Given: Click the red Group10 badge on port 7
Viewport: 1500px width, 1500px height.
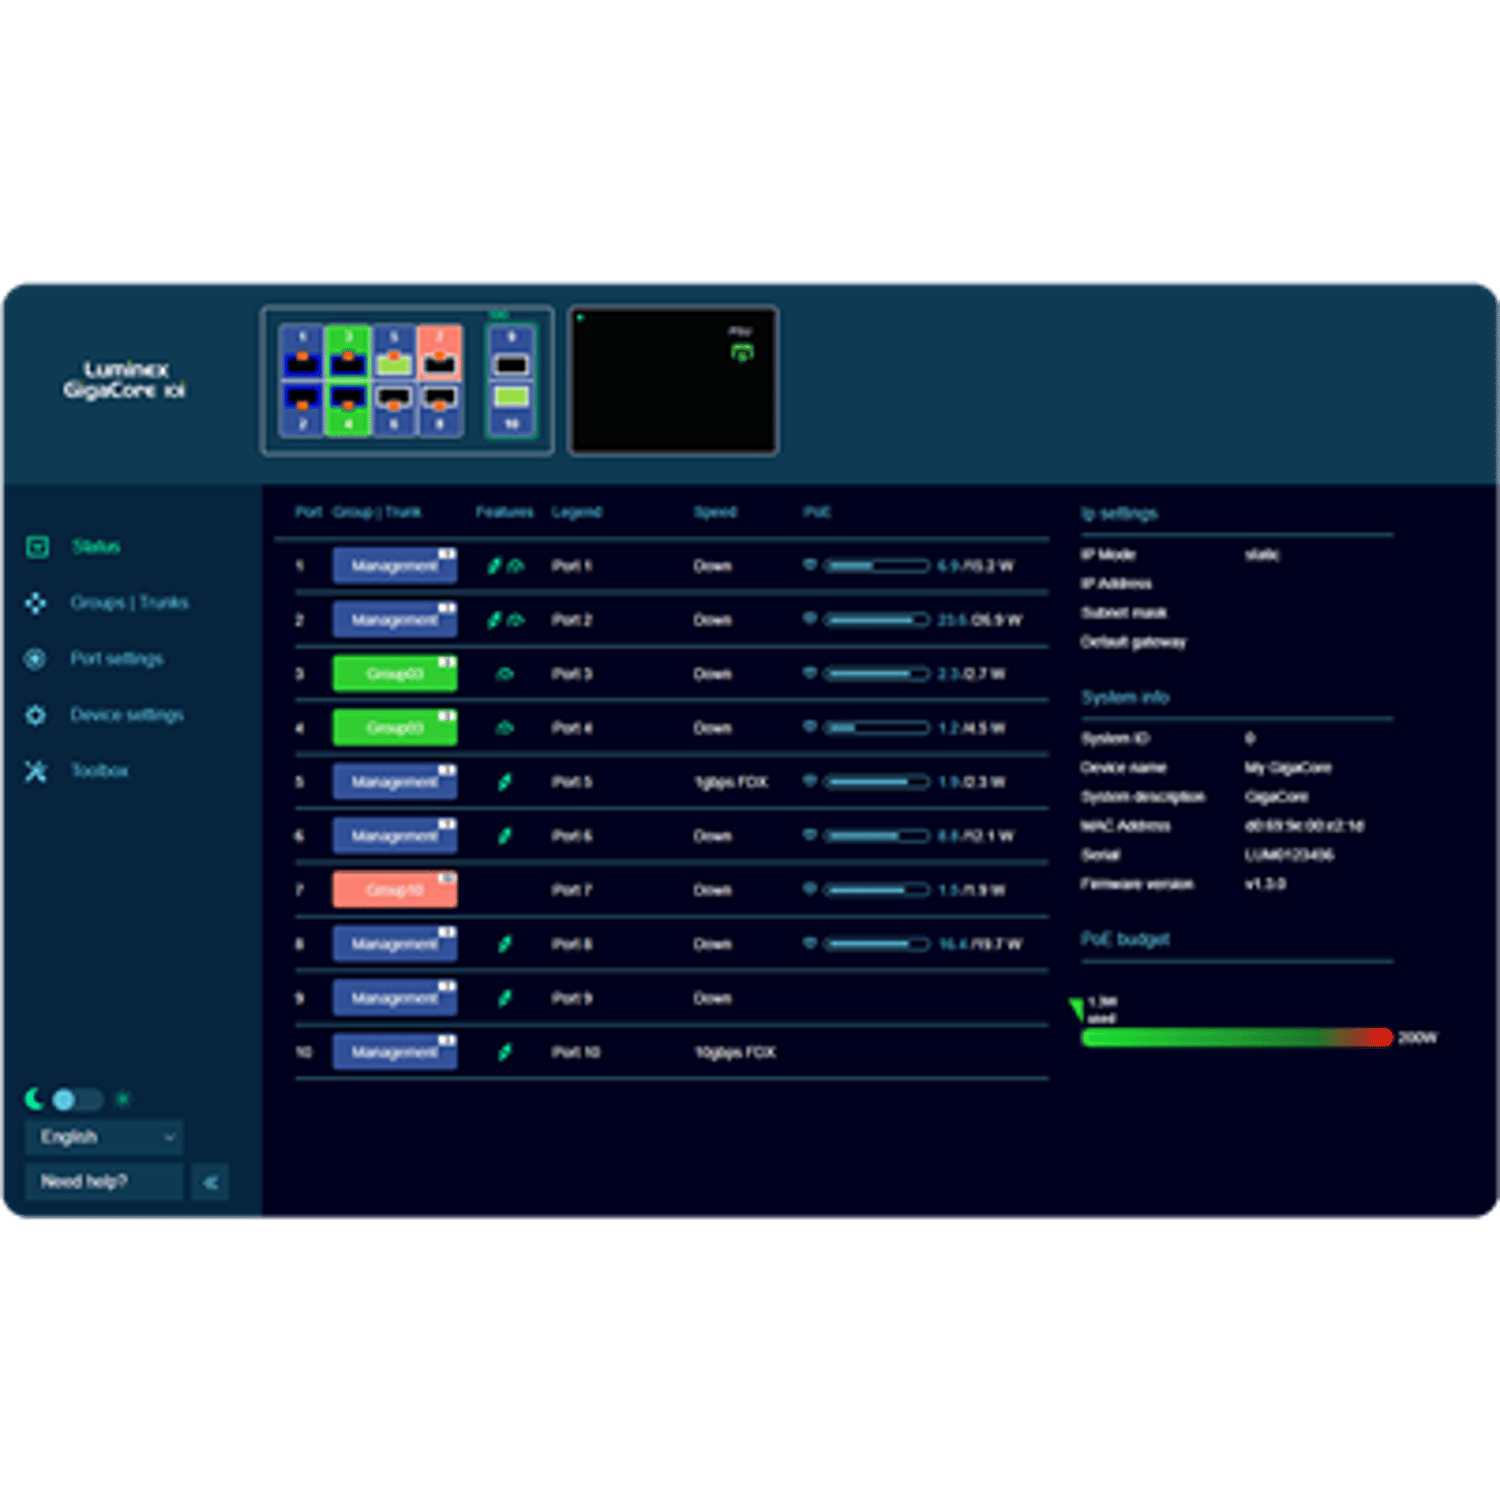Looking at the screenshot, I should tap(394, 890).
